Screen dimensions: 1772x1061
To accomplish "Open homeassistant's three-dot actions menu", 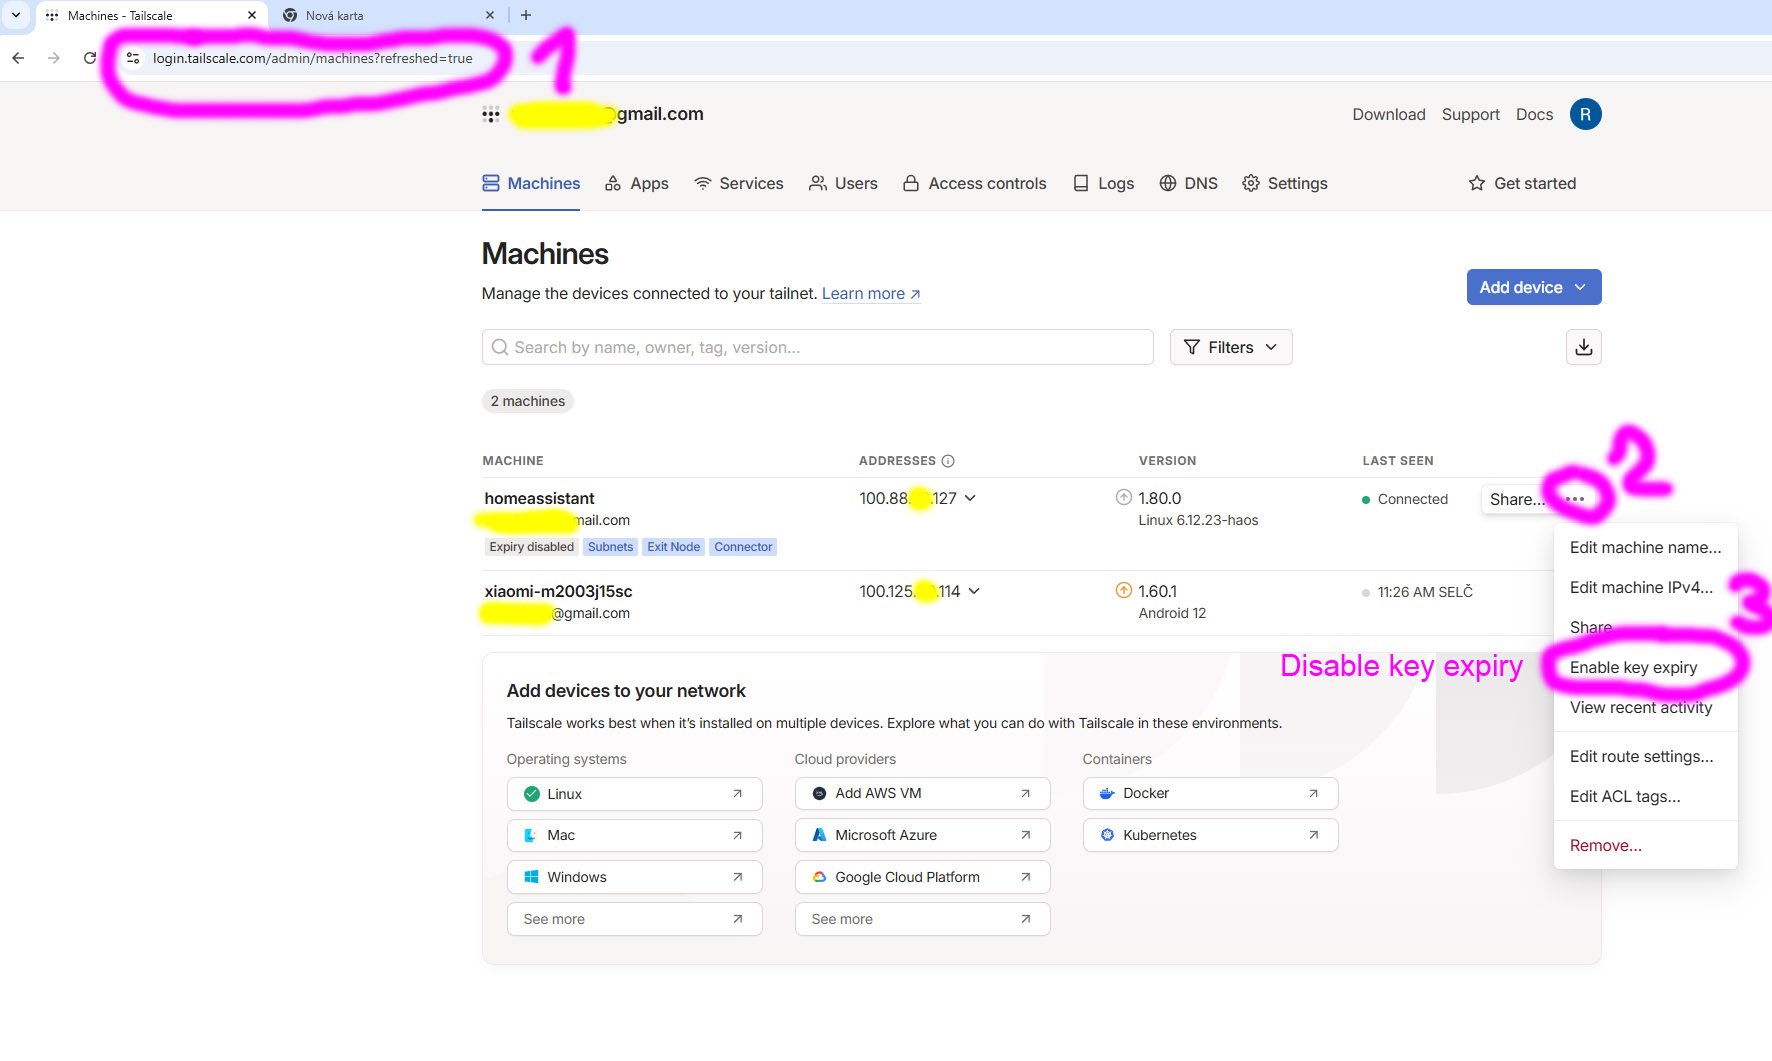I will point(1575,499).
